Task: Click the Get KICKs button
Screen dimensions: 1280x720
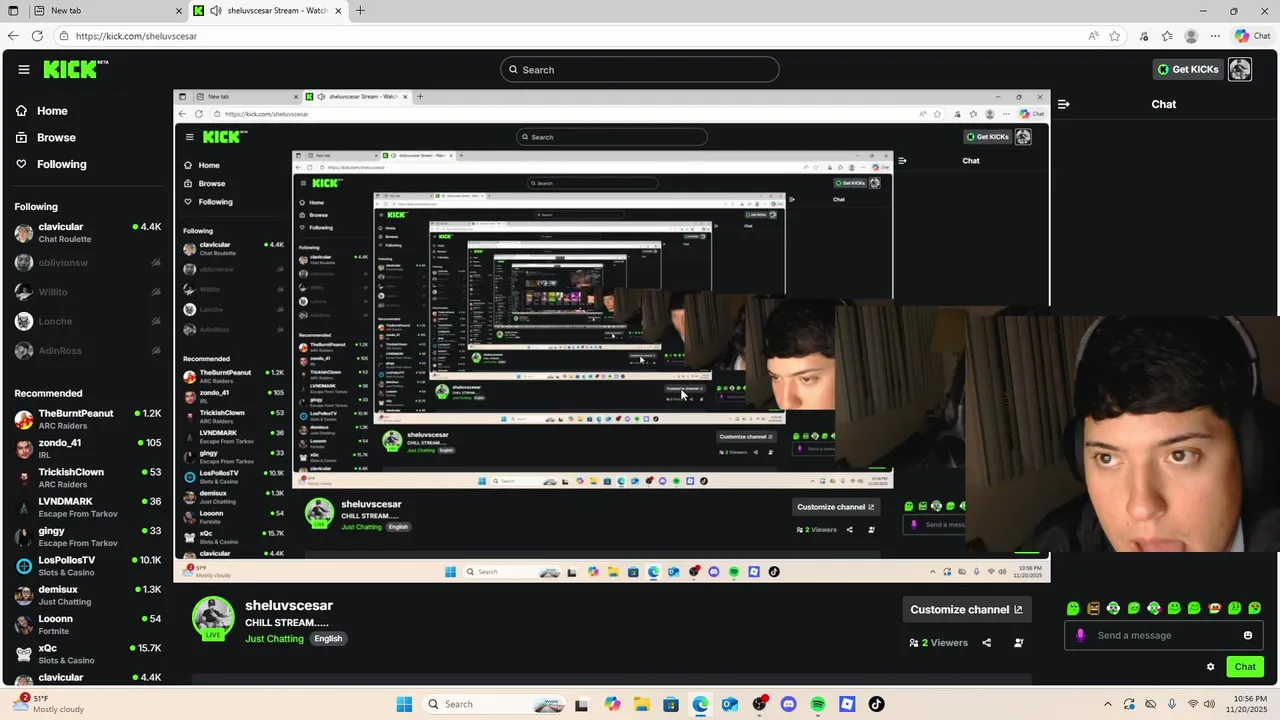Action: click(x=1188, y=69)
